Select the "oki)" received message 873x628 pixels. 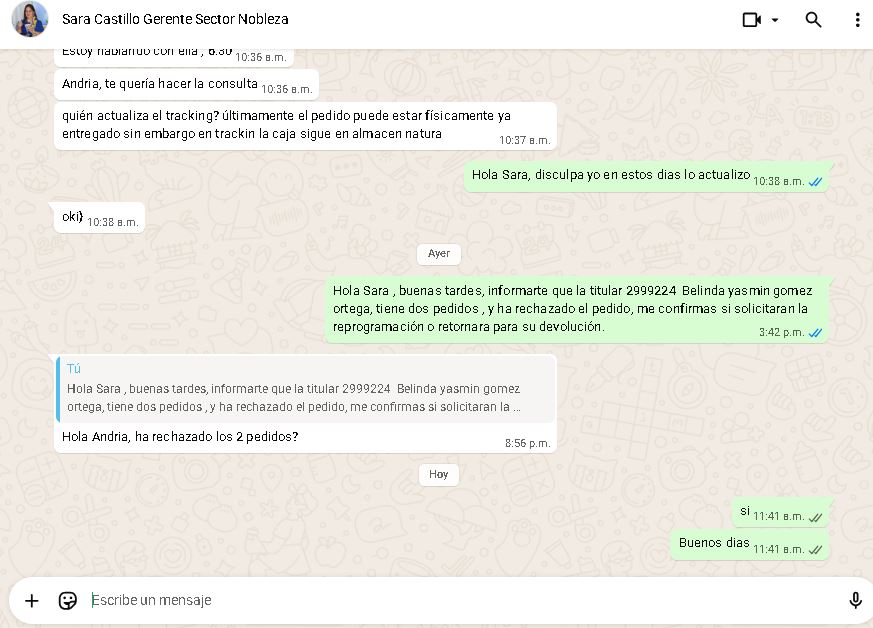click(x=72, y=217)
